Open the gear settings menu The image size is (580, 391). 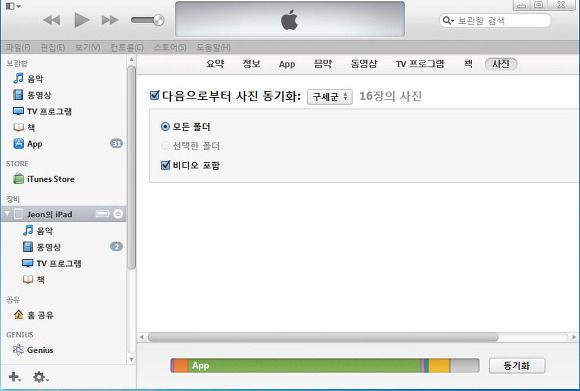[40, 377]
